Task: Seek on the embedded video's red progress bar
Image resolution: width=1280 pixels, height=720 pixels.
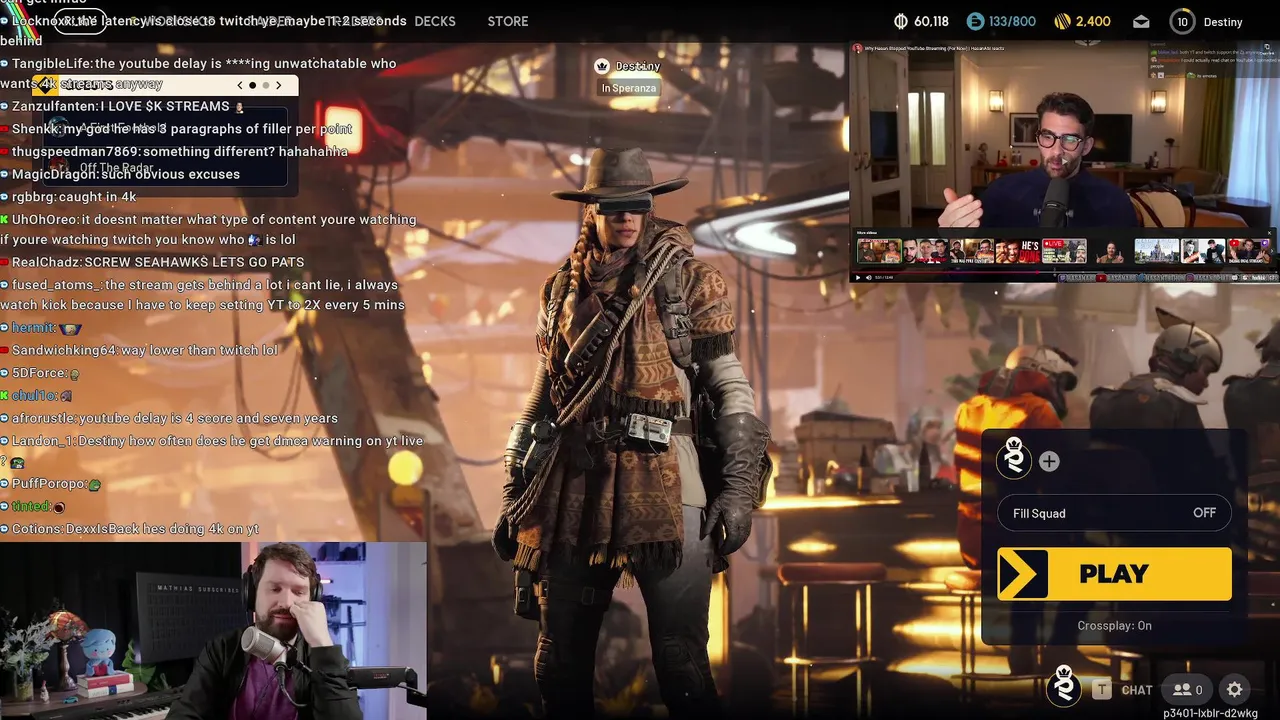Action: 1064,272
